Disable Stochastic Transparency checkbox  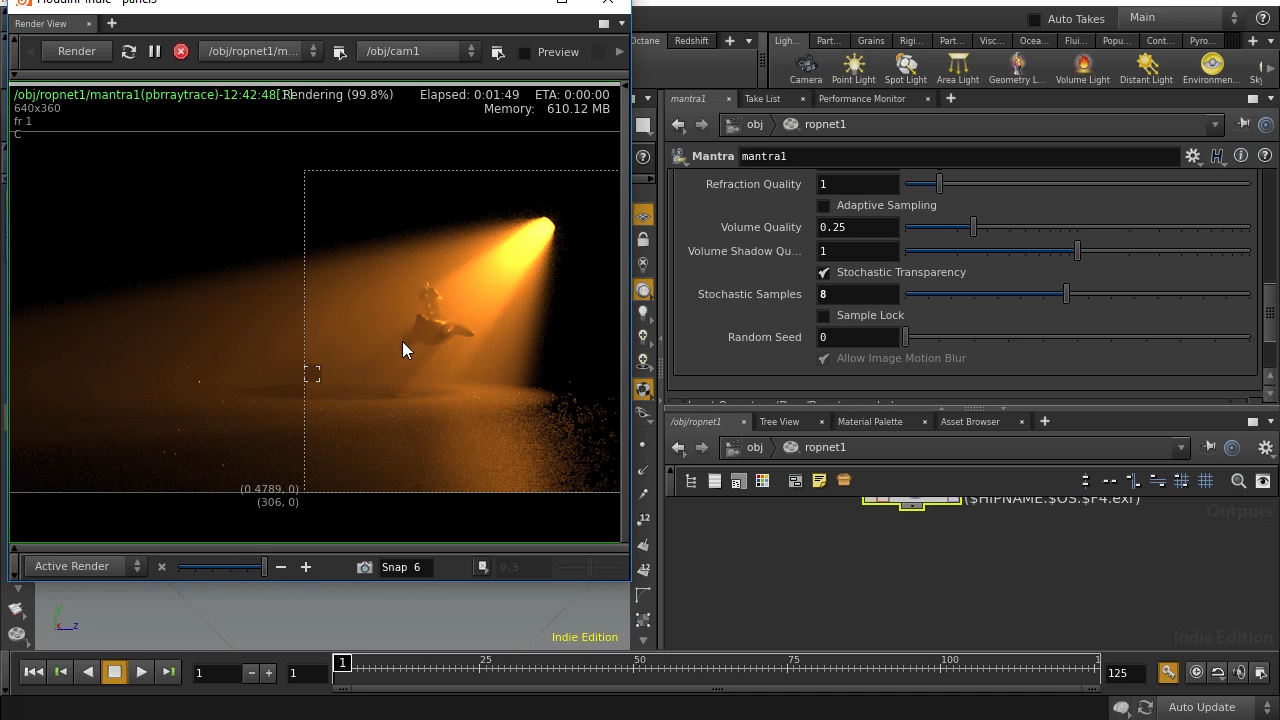point(824,273)
